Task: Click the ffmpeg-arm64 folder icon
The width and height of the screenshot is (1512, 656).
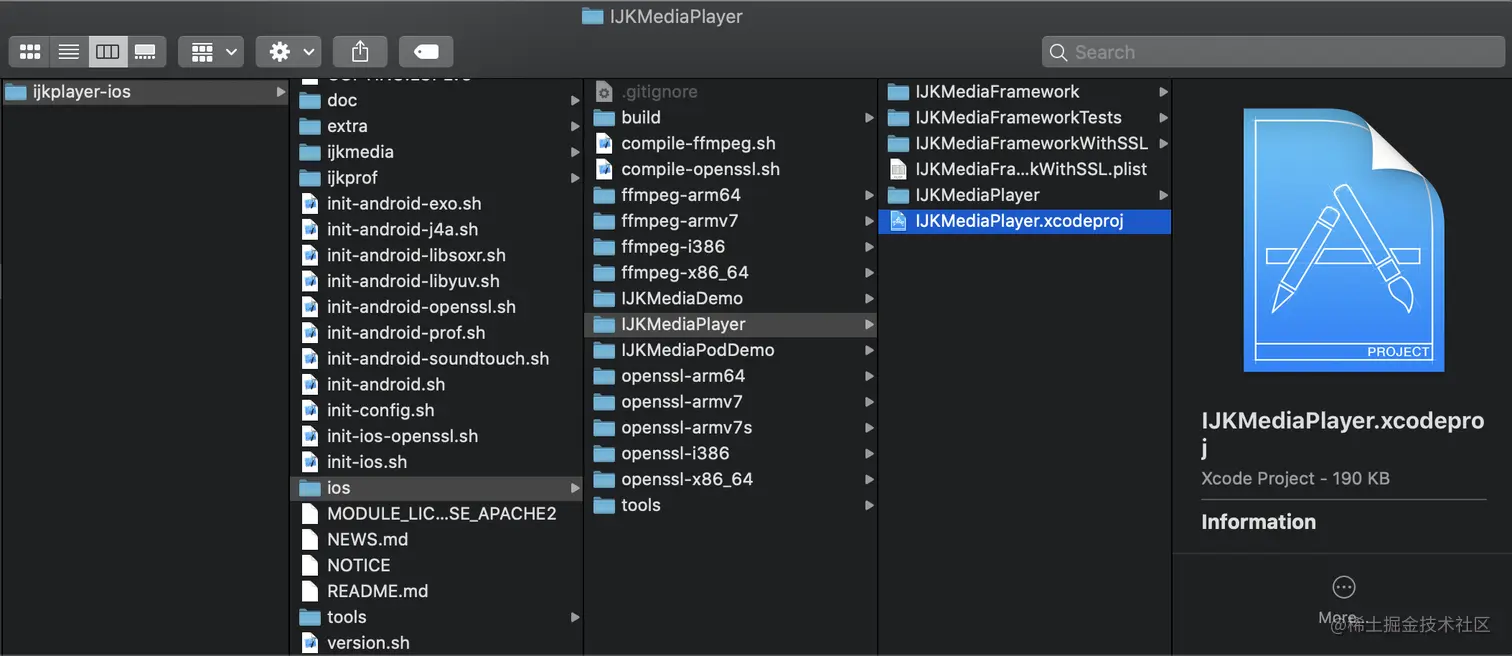Action: point(603,195)
